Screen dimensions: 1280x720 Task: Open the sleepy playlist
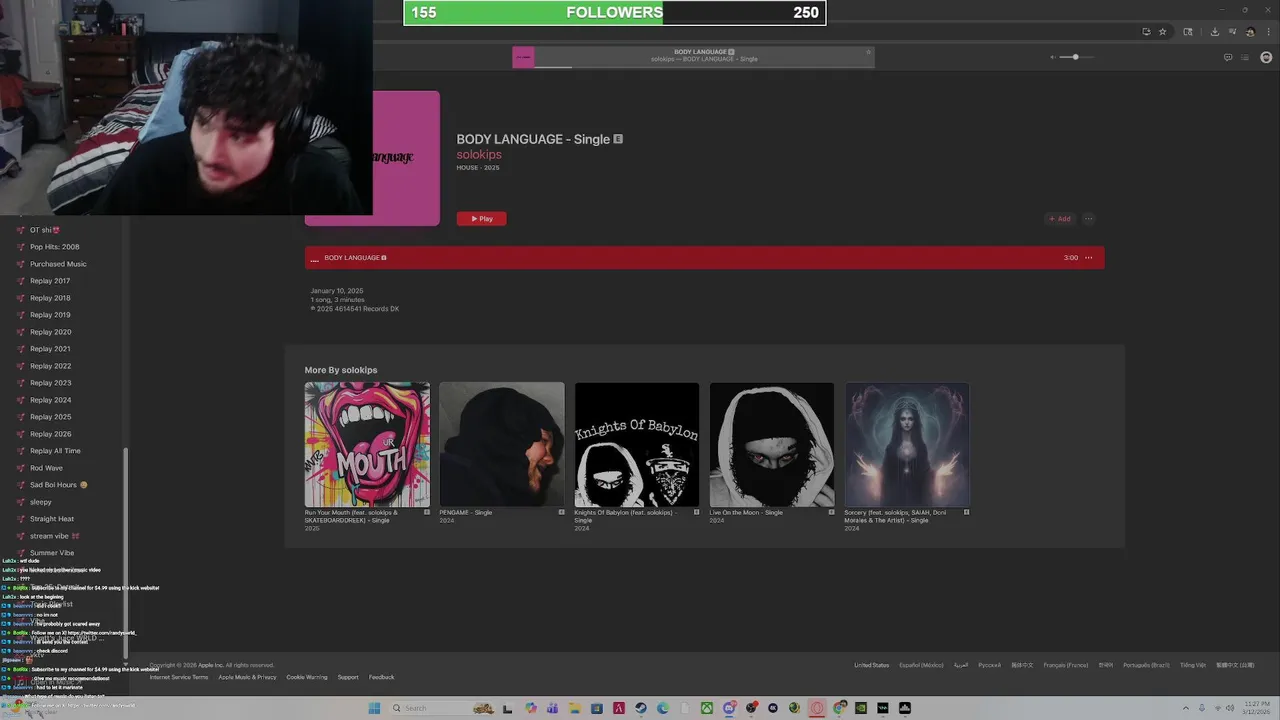coord(41,502)
